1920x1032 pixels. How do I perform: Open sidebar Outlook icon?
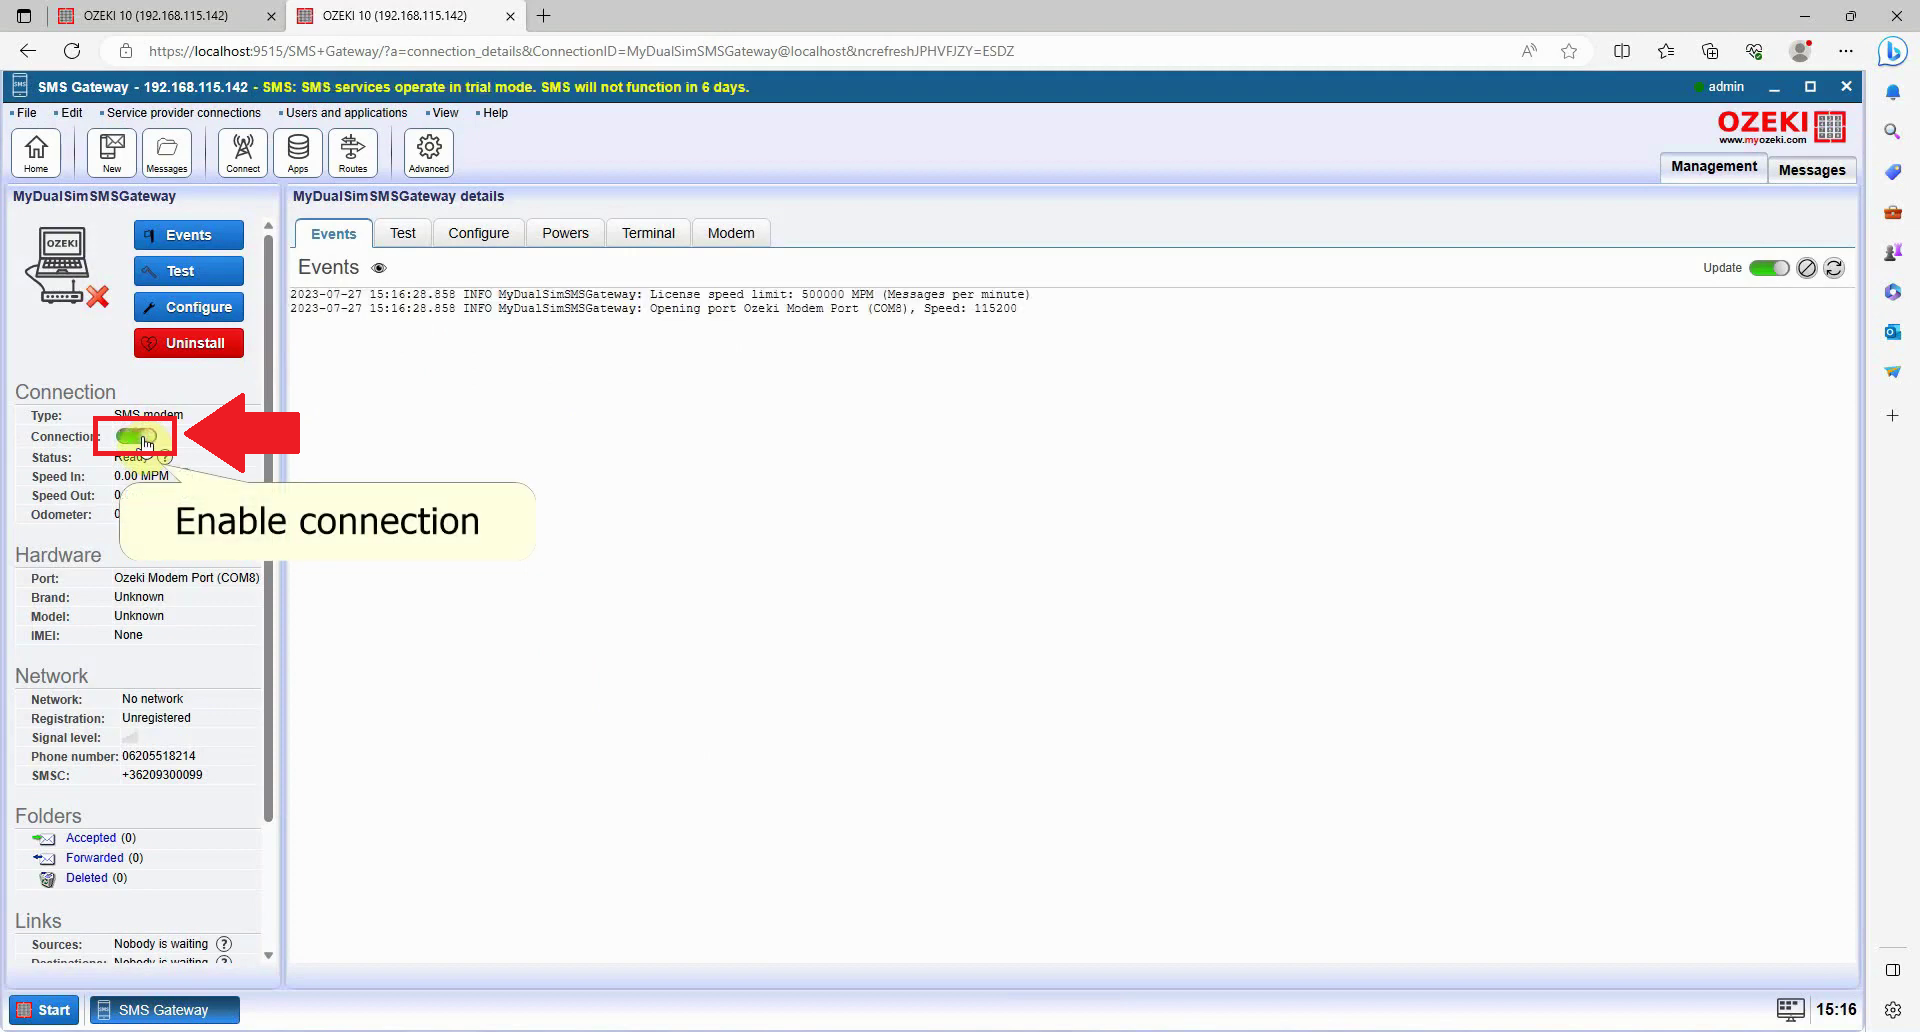pos(1892,331)
